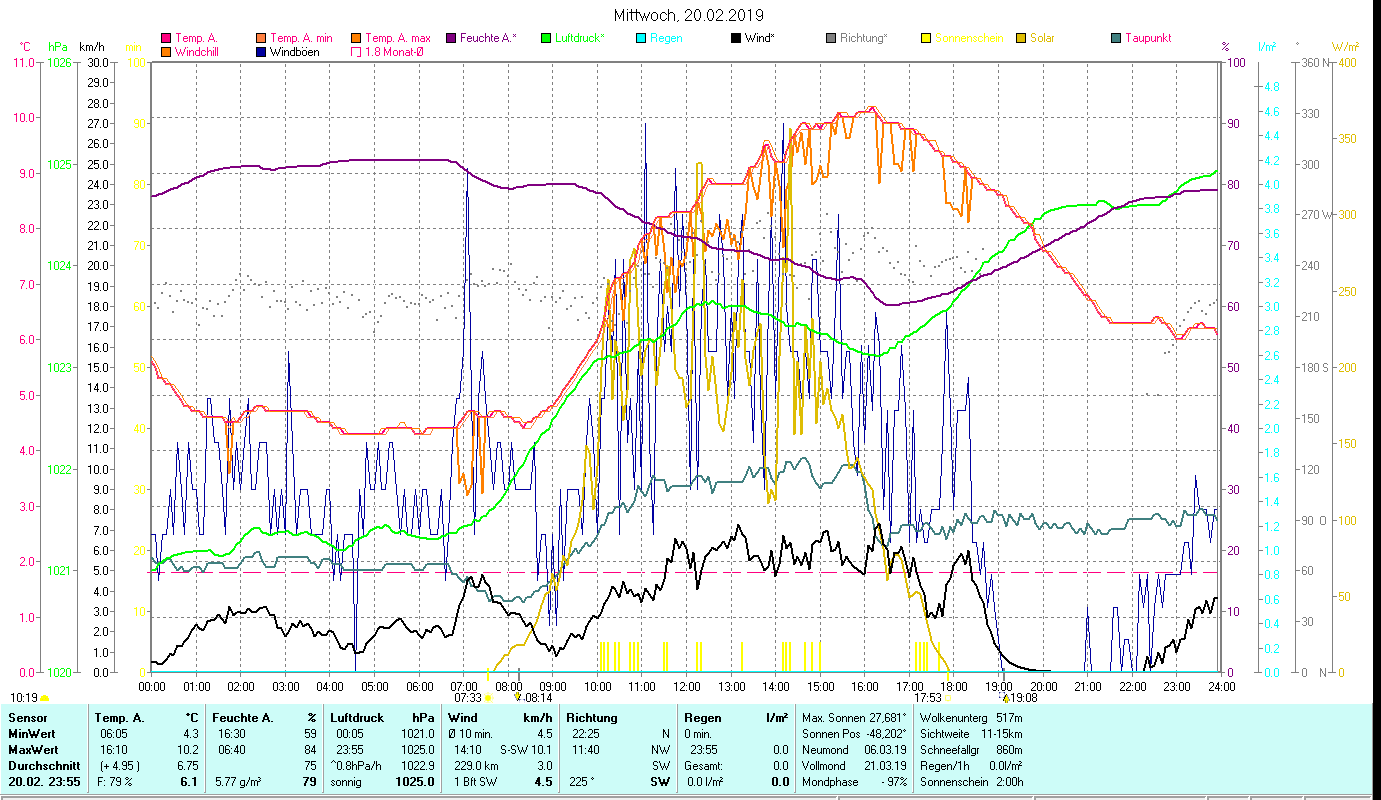
Task: Click the 'Richtung*' legend label
Action: (x=863, y=38)
